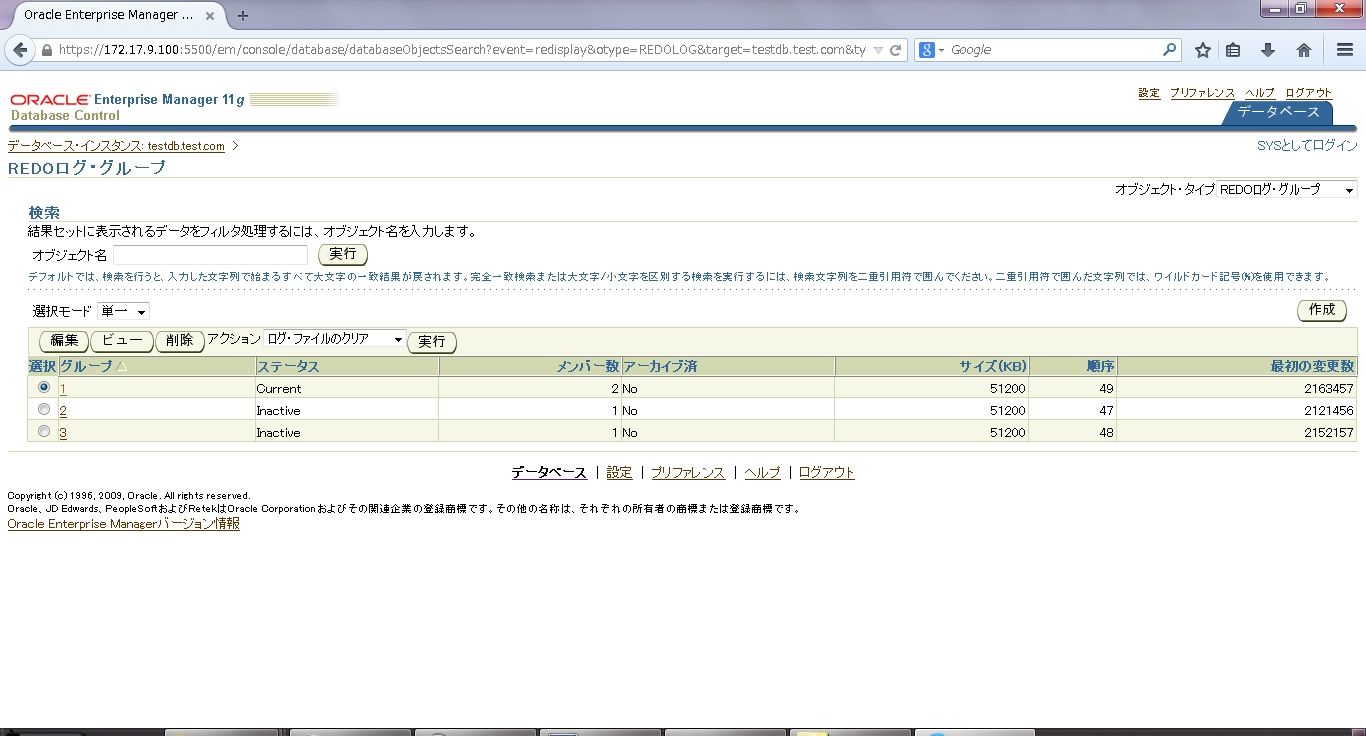This screenshot has width=1366, height=736.
Task: Click the 設定 link in the footer
Action: click(x=620, y=472)
